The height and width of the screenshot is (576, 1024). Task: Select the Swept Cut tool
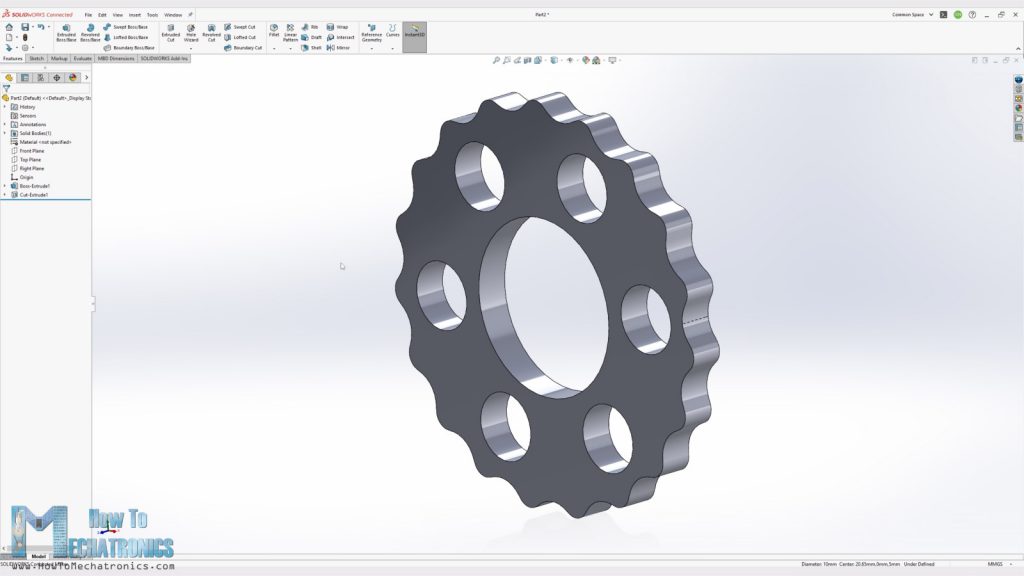point(240,27)
